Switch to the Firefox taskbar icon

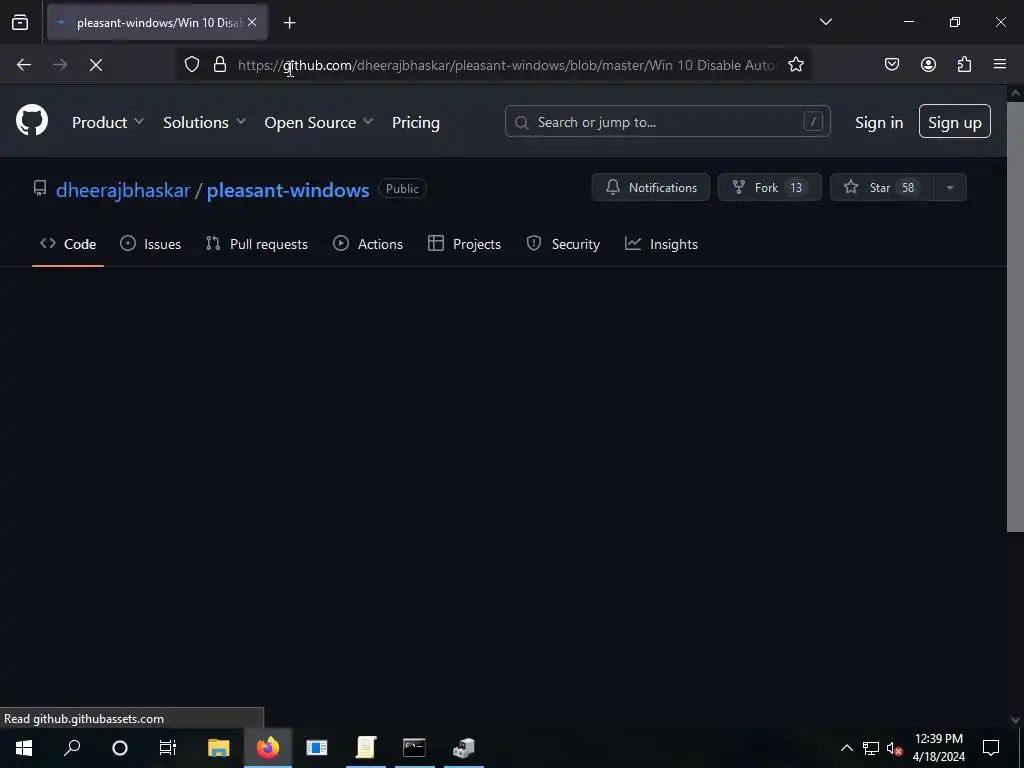[268, 748]
